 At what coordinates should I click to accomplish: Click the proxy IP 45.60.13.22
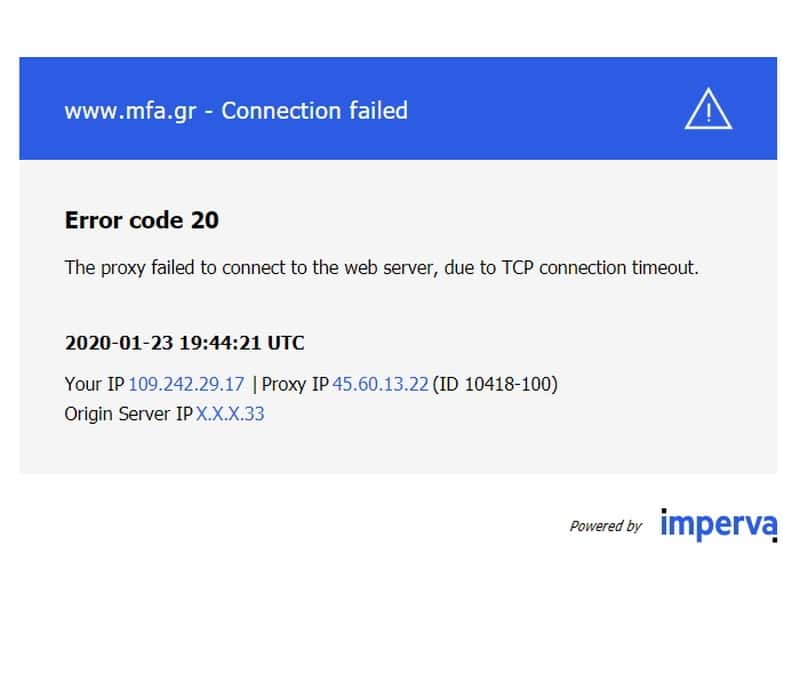[381, 384]
